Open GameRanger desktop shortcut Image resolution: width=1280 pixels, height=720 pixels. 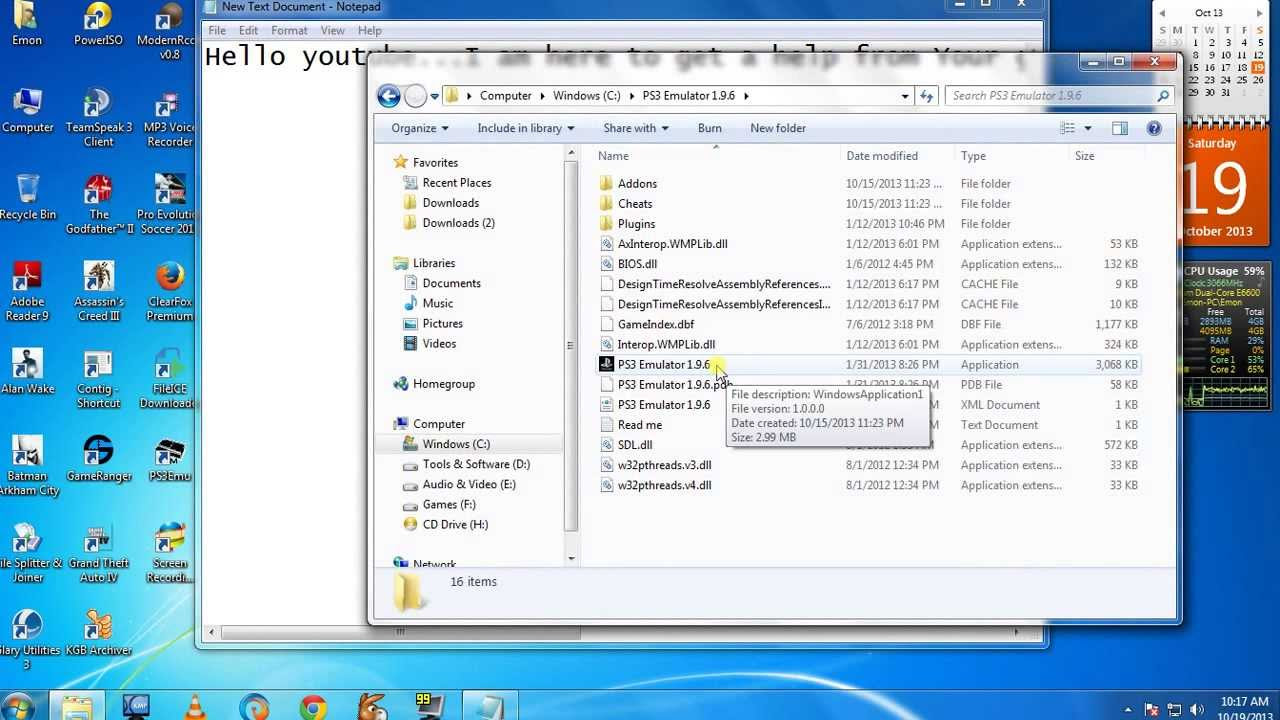coord(98,459)
